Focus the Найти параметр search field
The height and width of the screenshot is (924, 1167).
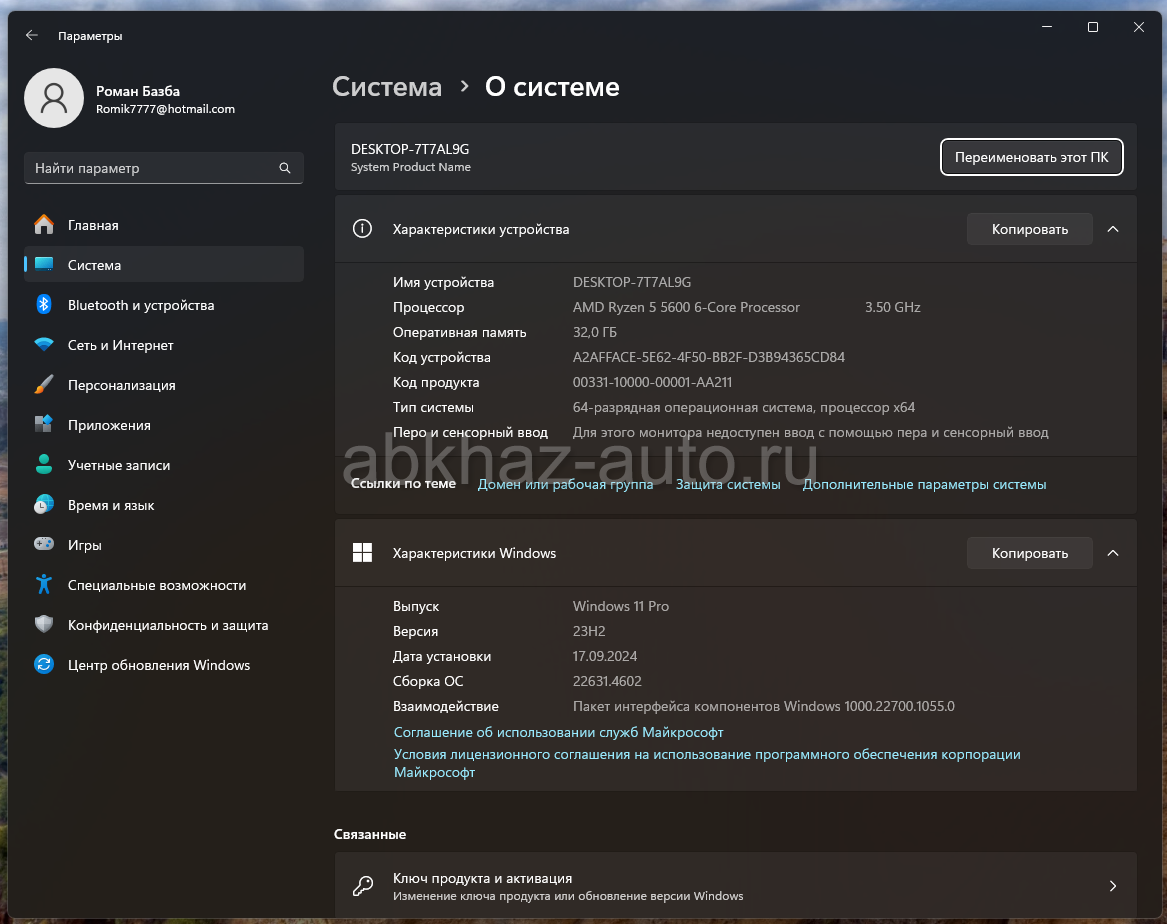click(164, 168)
